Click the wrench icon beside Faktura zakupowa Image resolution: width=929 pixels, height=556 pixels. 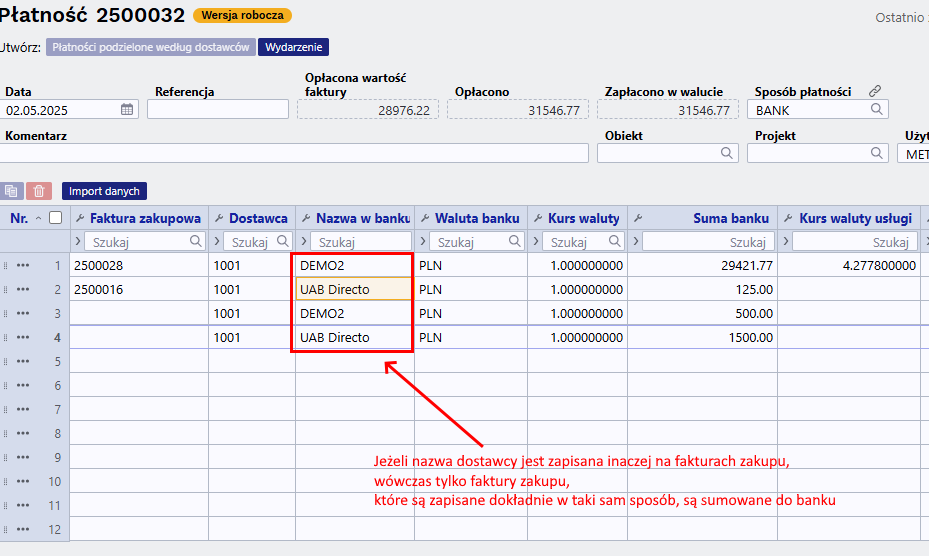point(80,219)
